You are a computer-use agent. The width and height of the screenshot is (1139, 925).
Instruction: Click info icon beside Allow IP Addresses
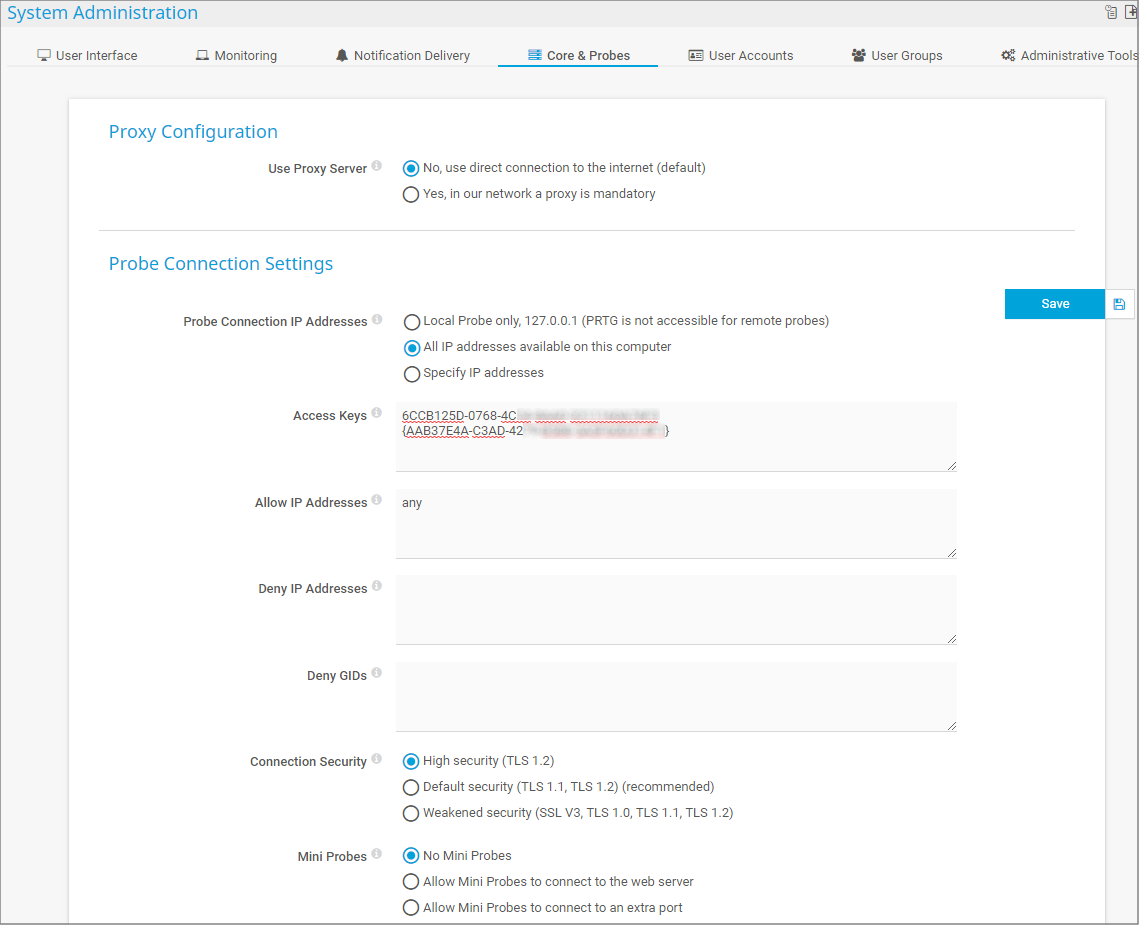(x=377, y=500)
